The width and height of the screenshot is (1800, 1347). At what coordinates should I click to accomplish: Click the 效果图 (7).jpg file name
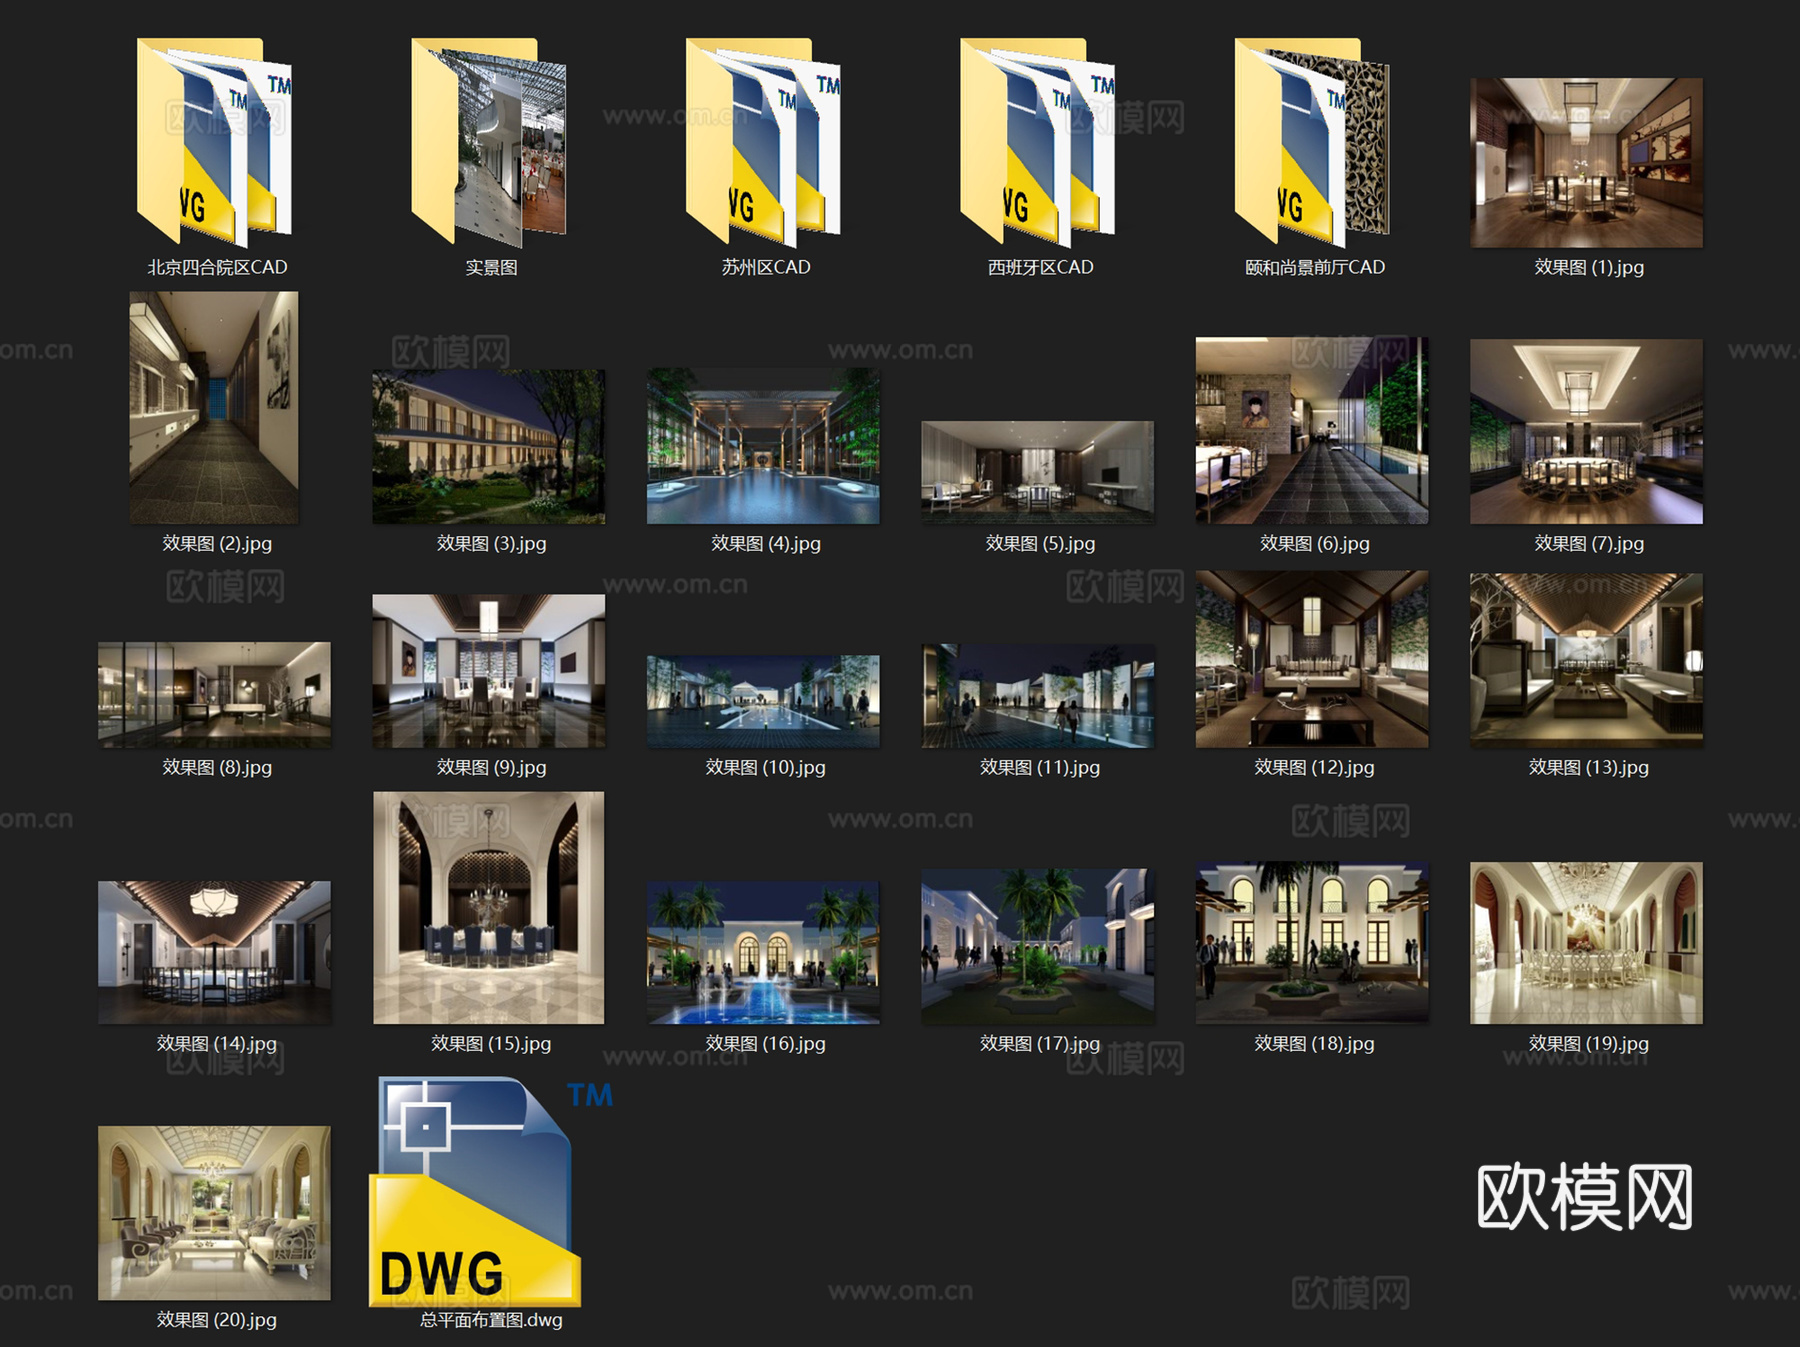[x=1589, y=544]
